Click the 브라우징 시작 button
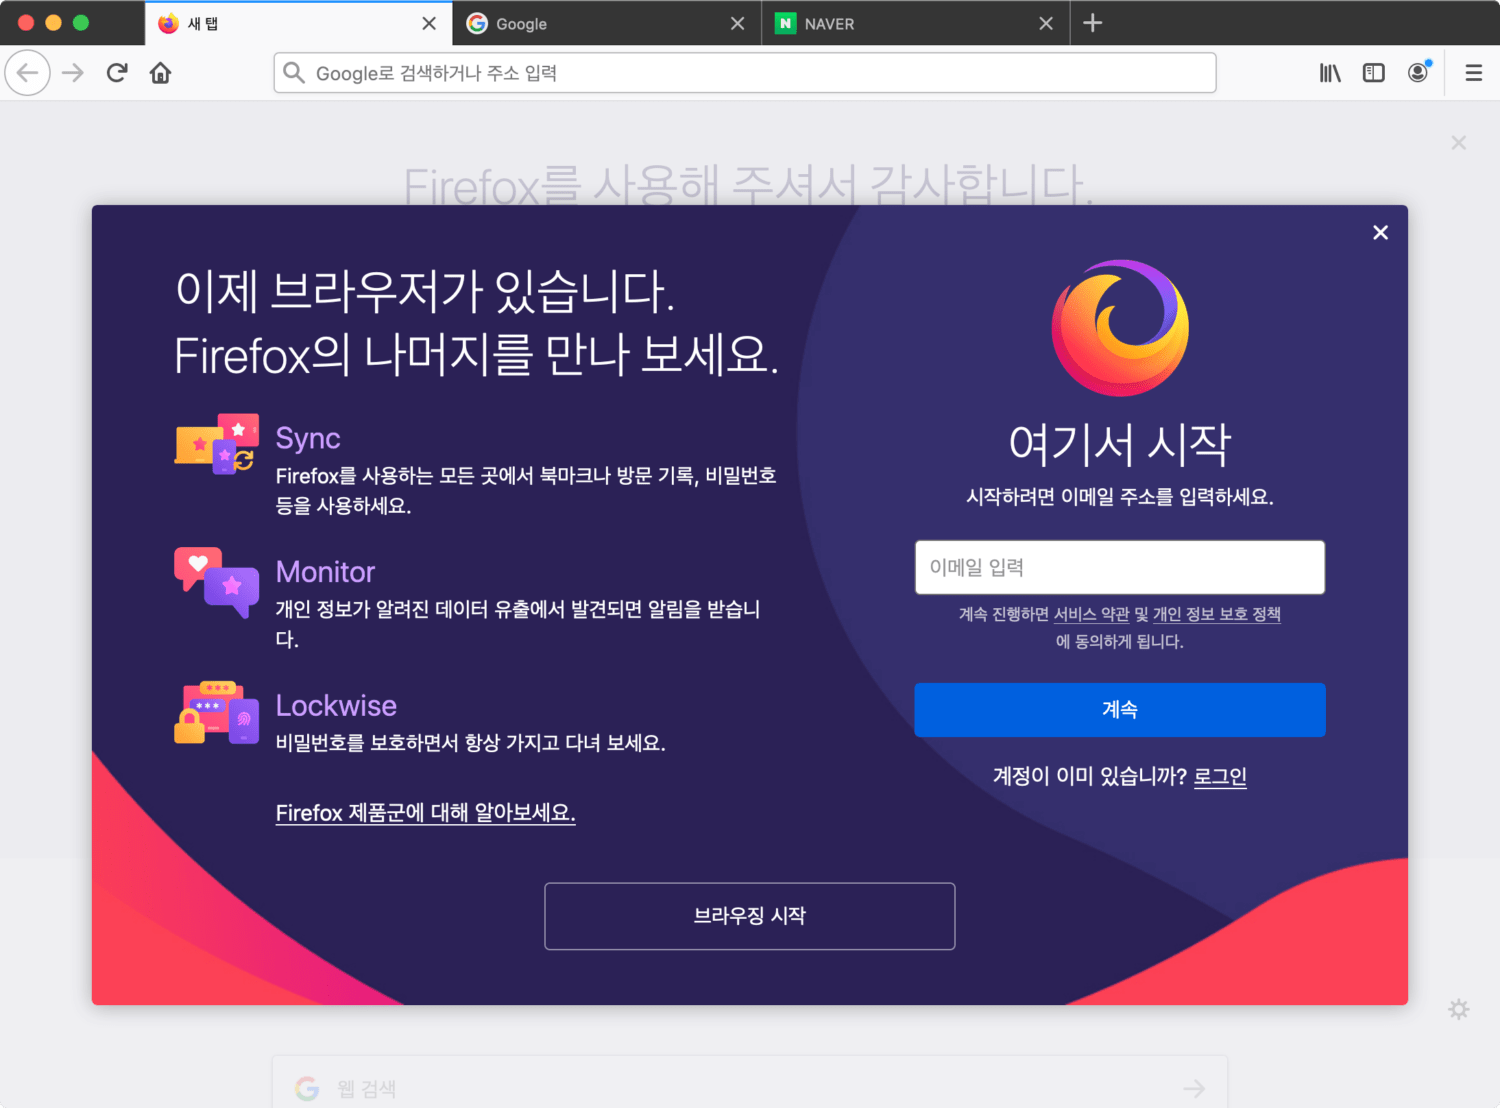The height and width of the screenshot is (1108, 1500). (750, 916)
